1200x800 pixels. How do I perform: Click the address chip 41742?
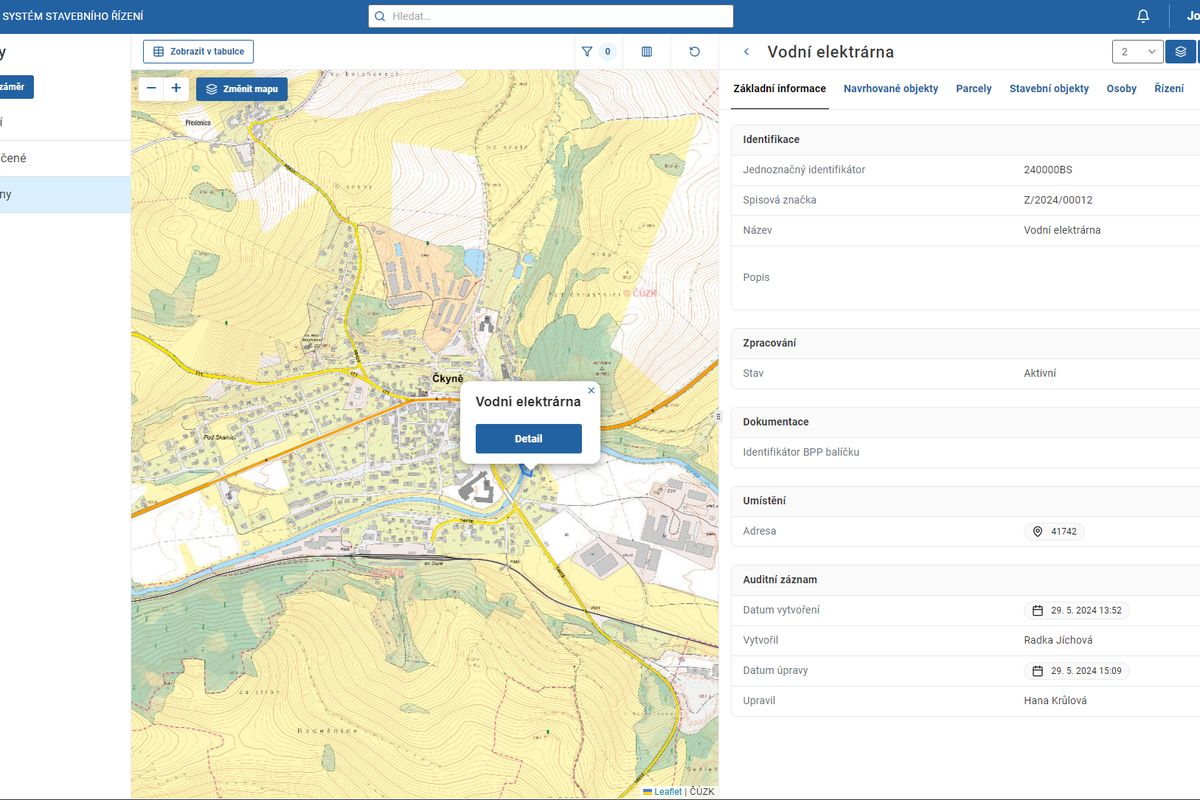(1054, 532)
